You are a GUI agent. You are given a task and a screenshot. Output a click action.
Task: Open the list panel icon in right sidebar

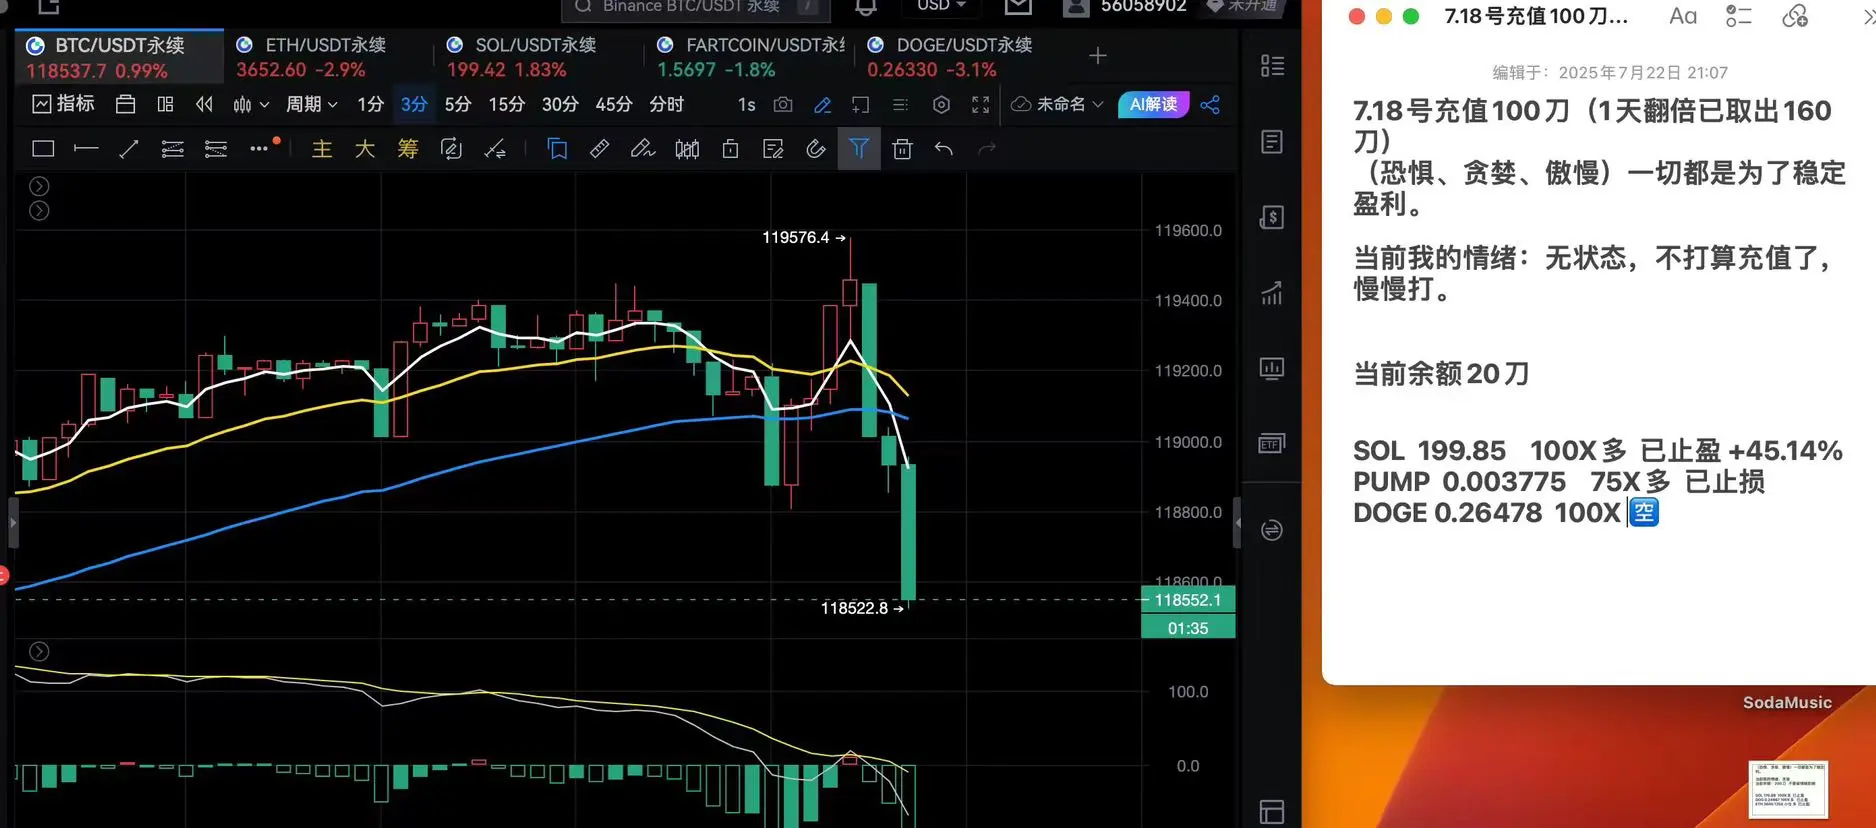point(1272,66)
